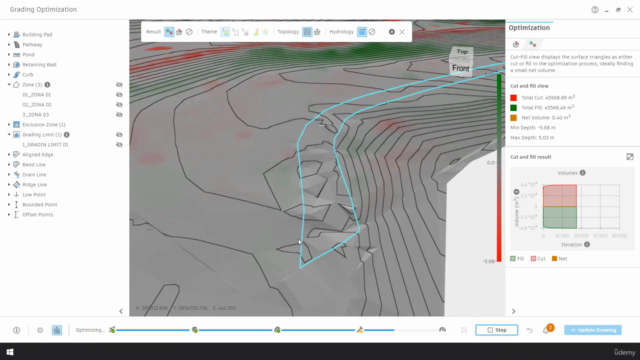Open the cut-fill tab in the Optimization panel
The width and height of the screenshot is (640, 360).
[x=532, y=44]
